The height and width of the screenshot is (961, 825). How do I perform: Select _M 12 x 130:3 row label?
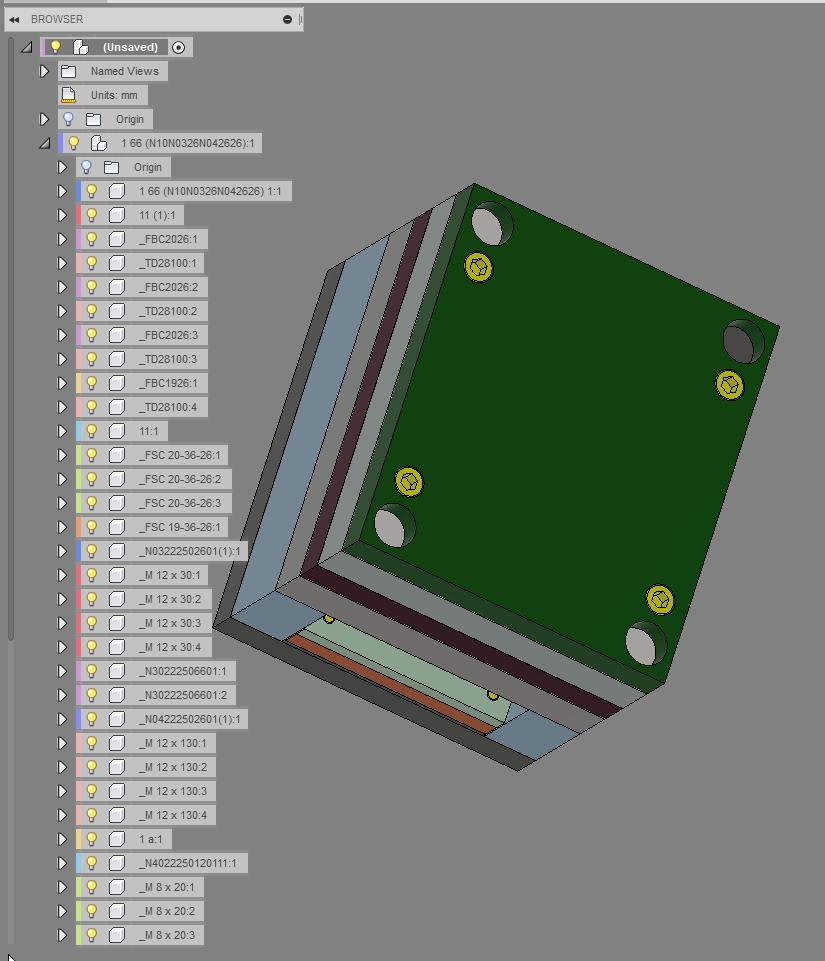tap(173, 791)
